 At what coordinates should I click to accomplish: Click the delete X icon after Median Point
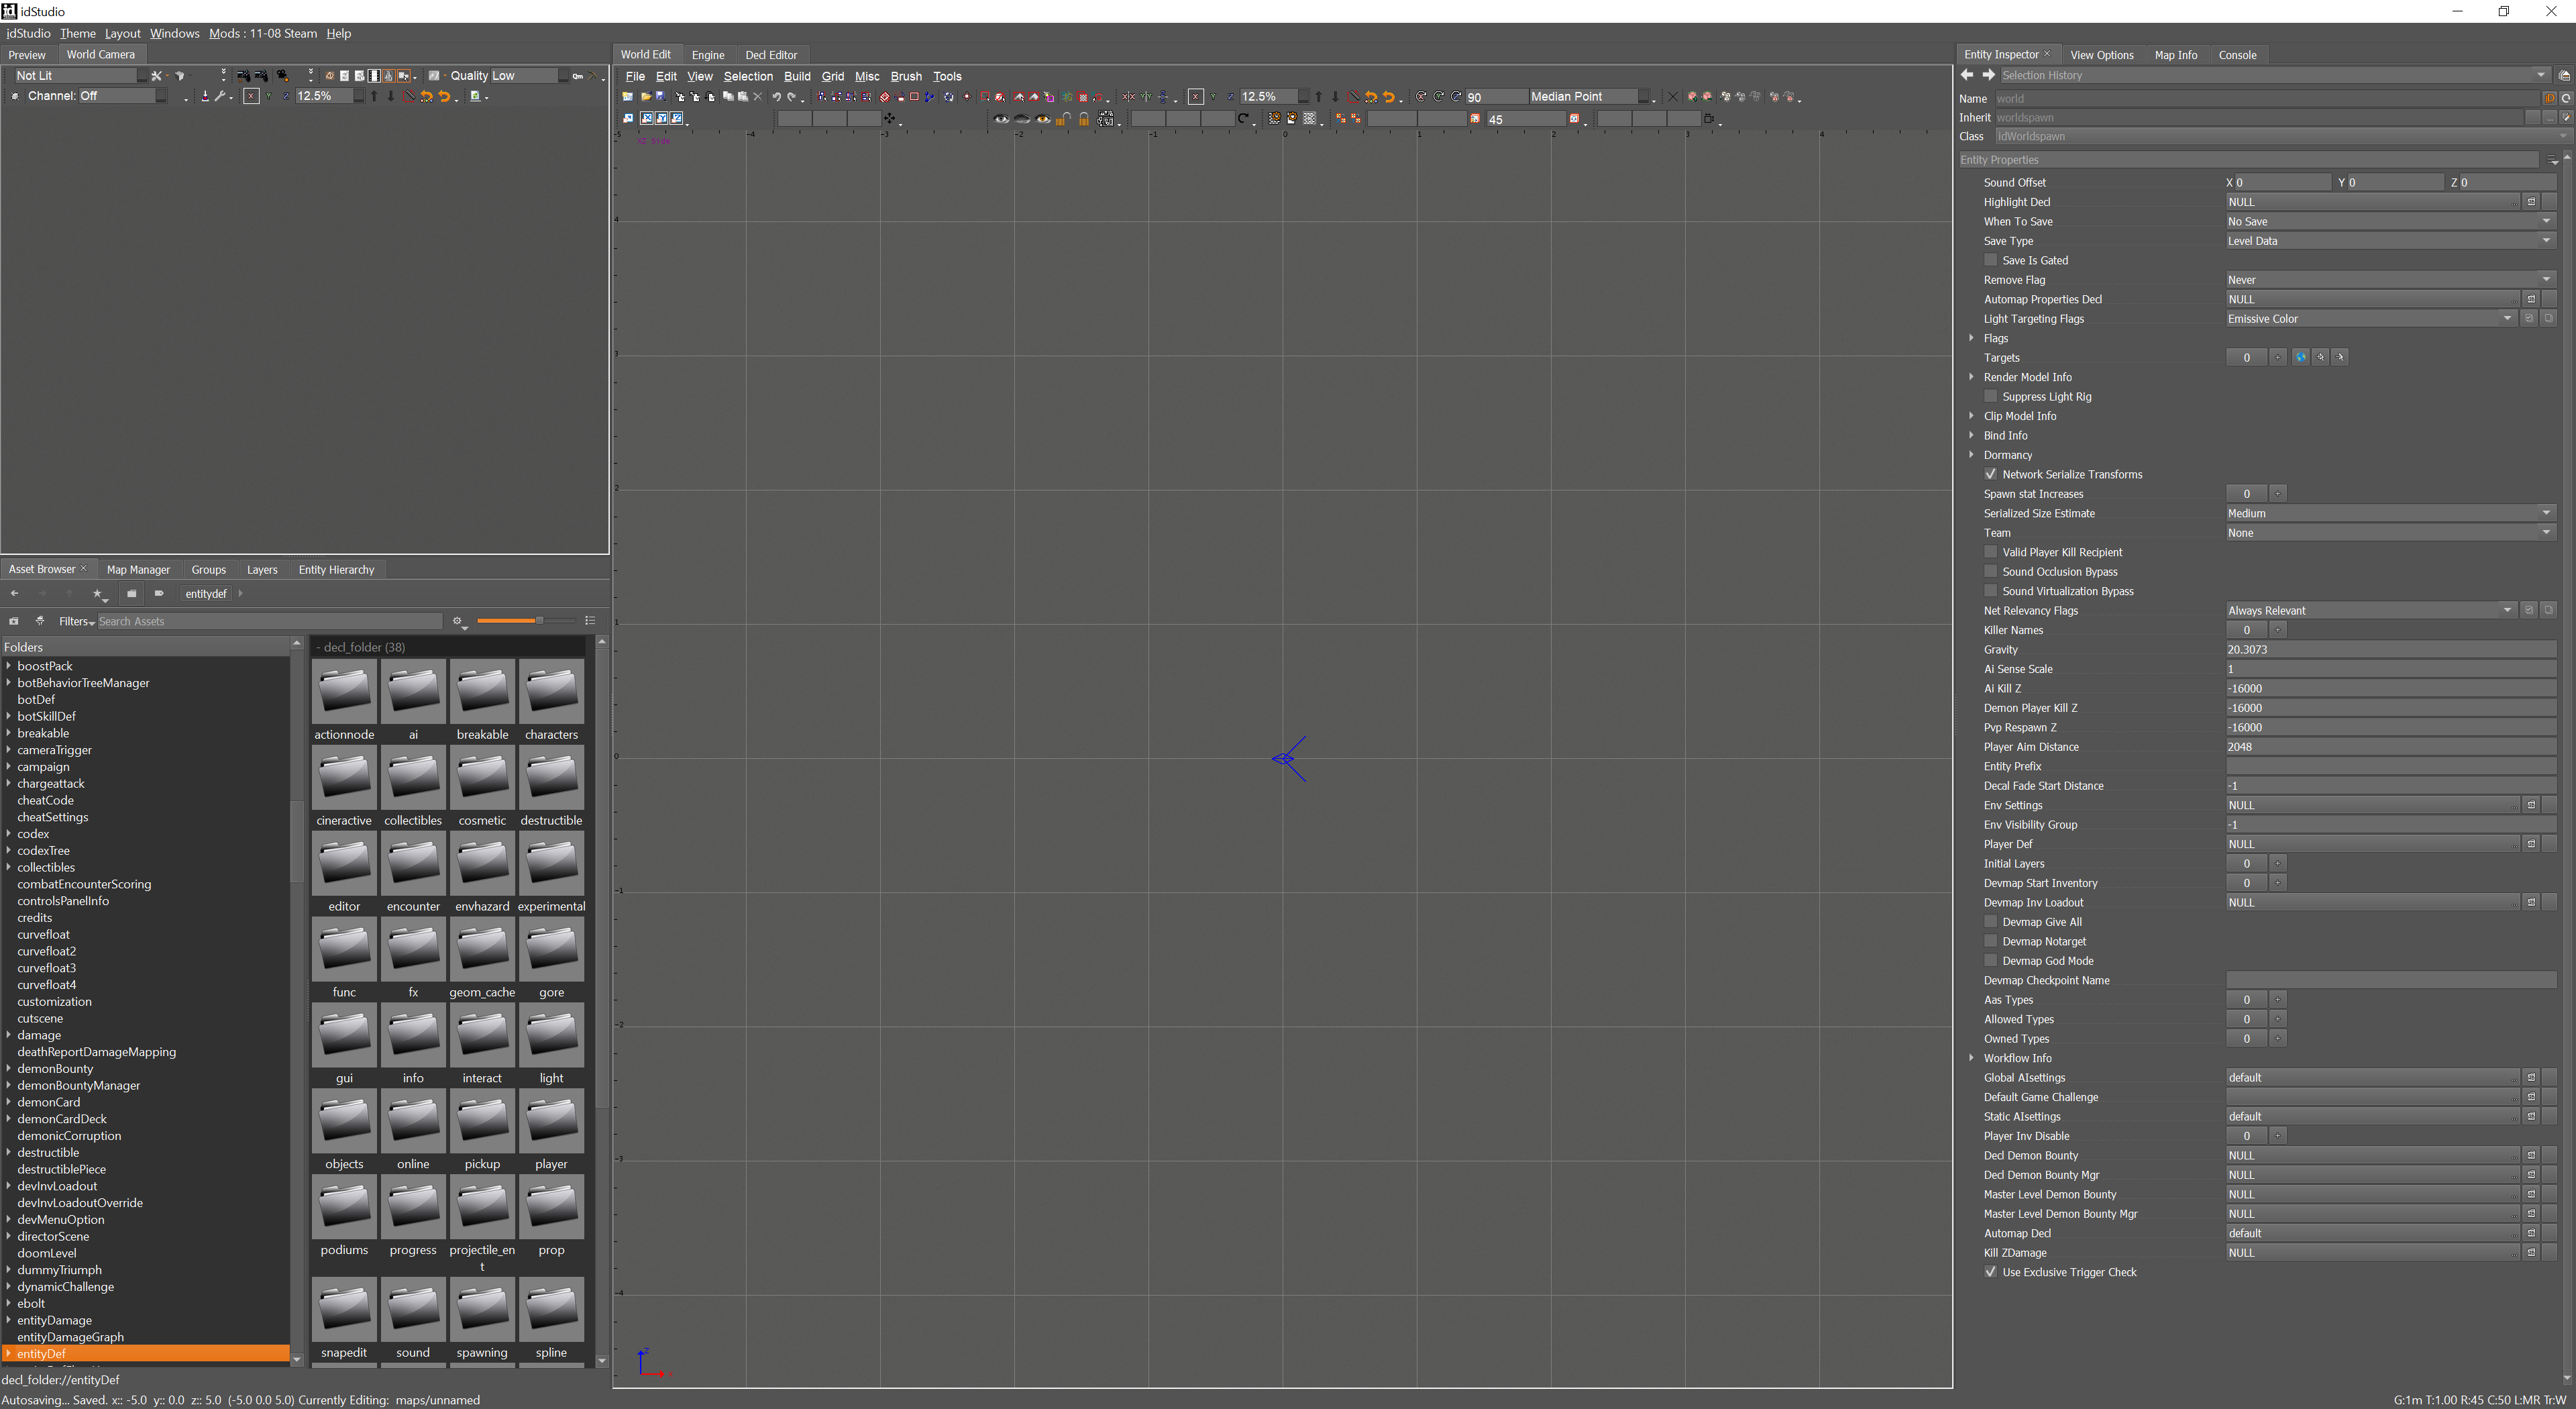(x=1673, y=97)
